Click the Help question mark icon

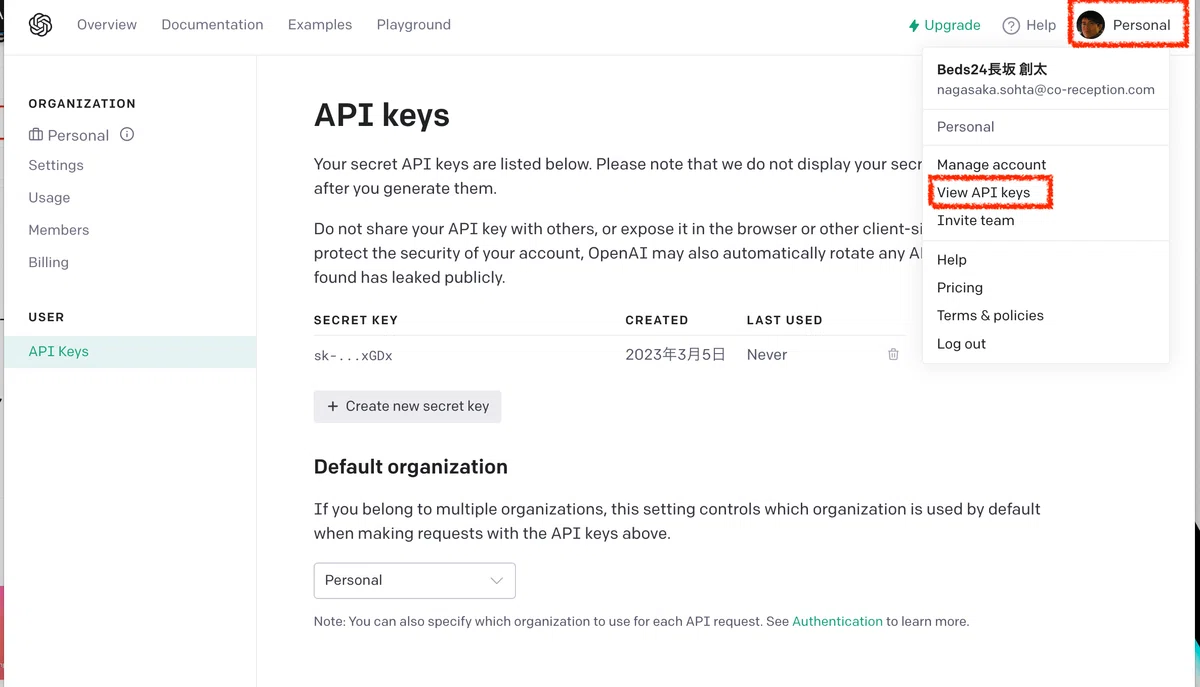coord(1011,25)
